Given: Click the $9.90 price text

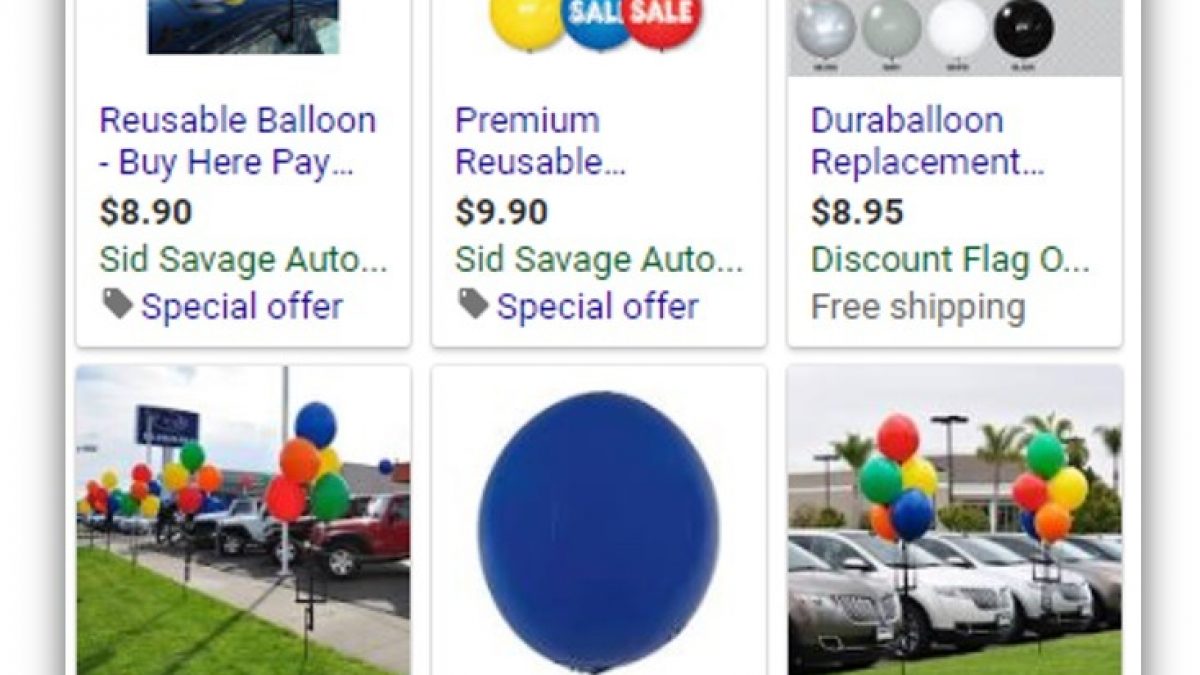Looking at the screenshot, I should pos(502,212).
